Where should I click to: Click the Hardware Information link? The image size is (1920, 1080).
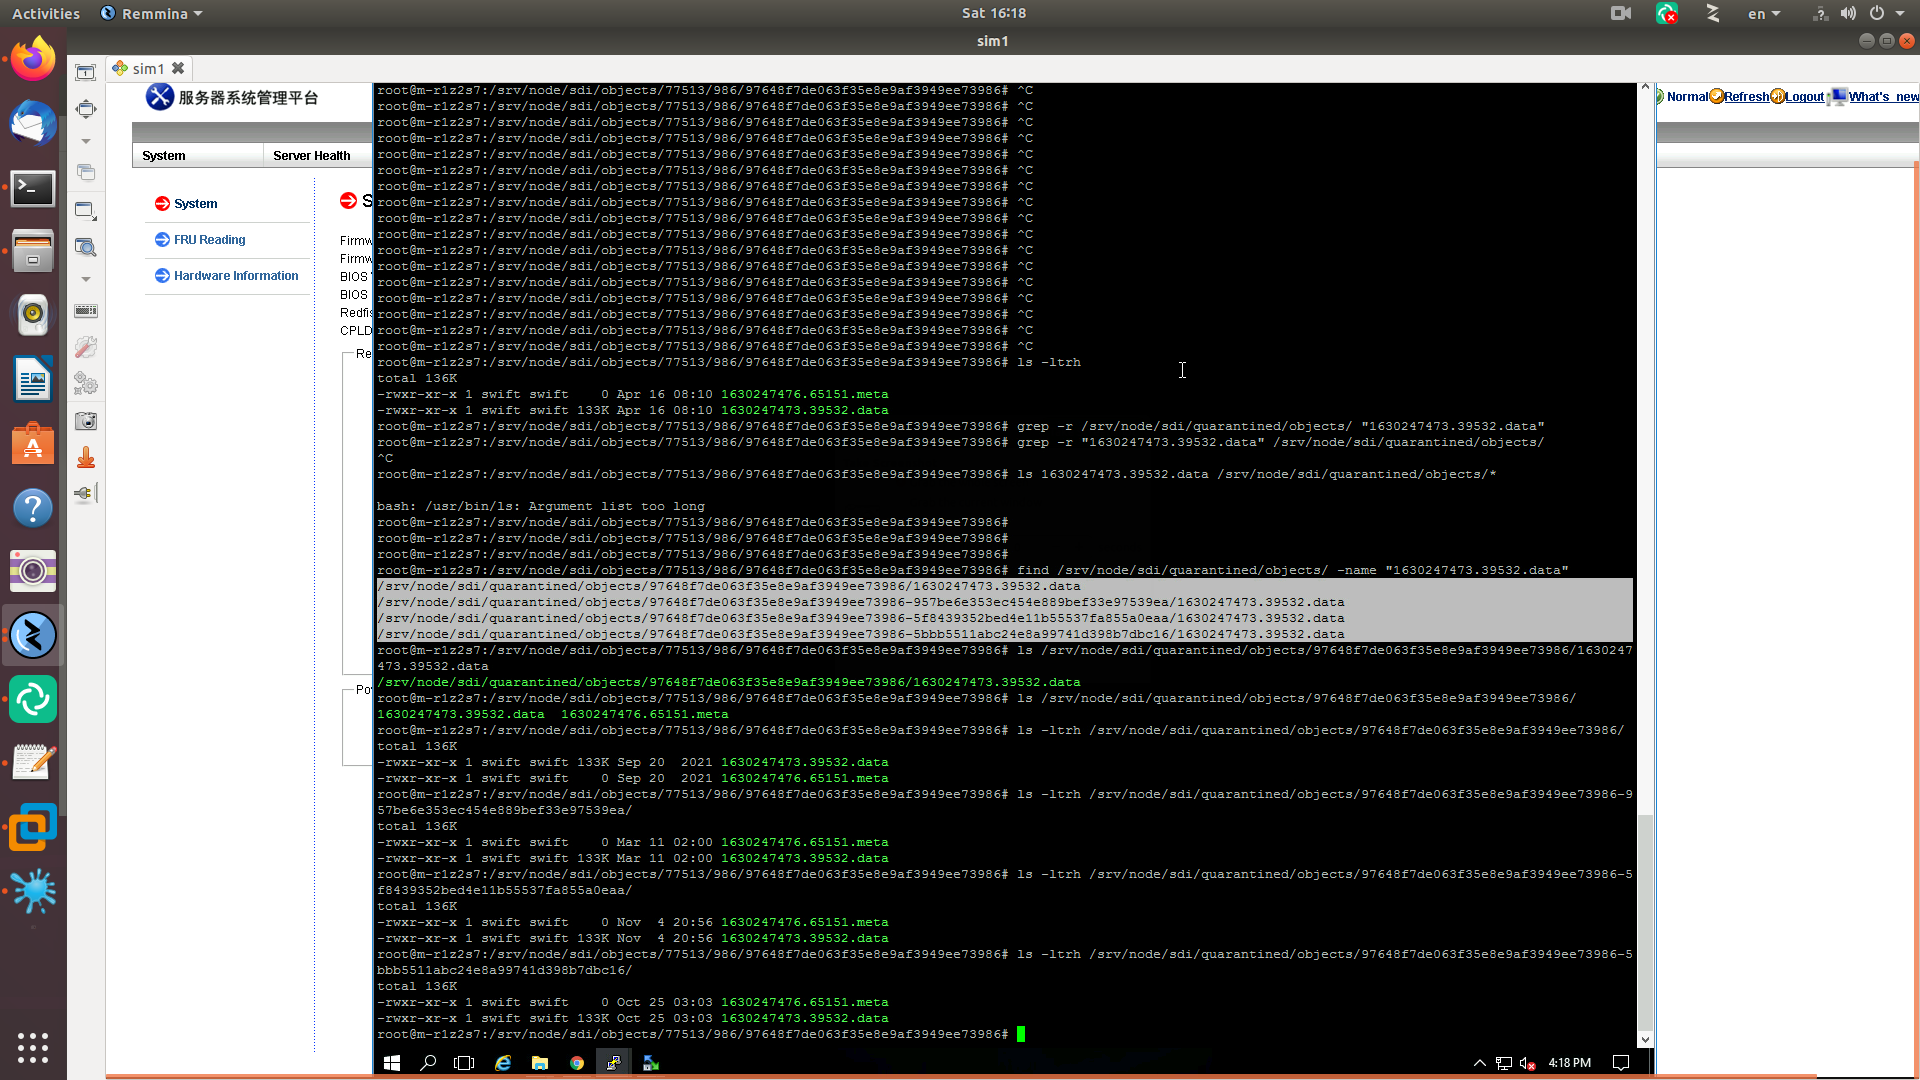point(236,276)
